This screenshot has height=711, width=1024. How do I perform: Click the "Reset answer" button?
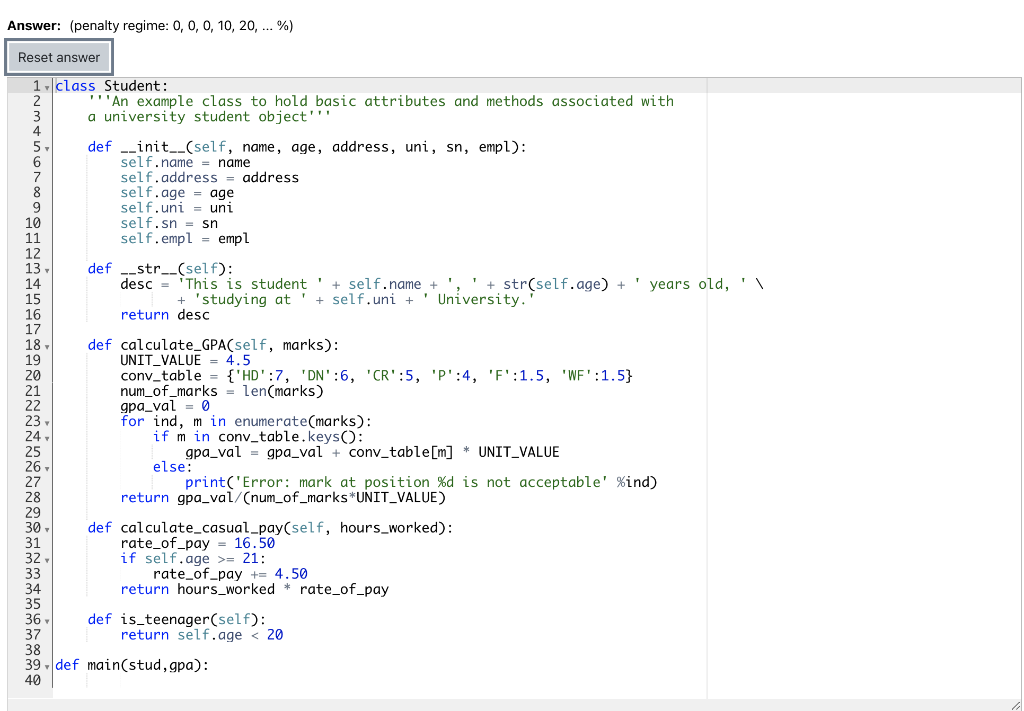pos(58,57)
